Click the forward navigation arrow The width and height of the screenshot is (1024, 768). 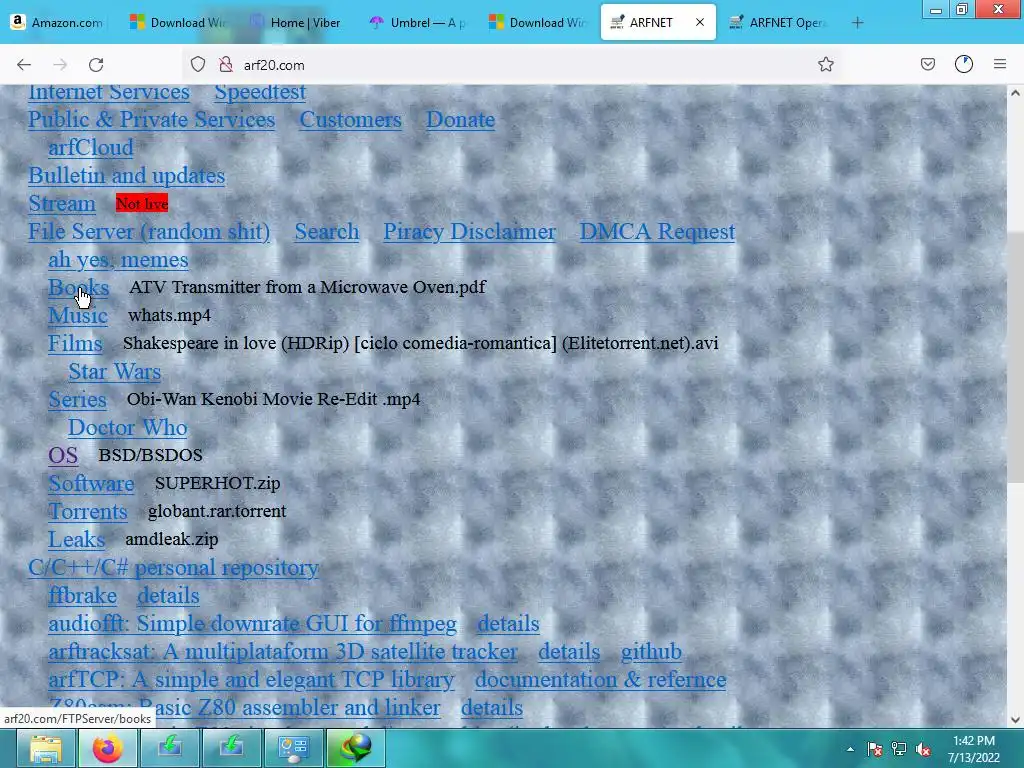tap(60, 65)
